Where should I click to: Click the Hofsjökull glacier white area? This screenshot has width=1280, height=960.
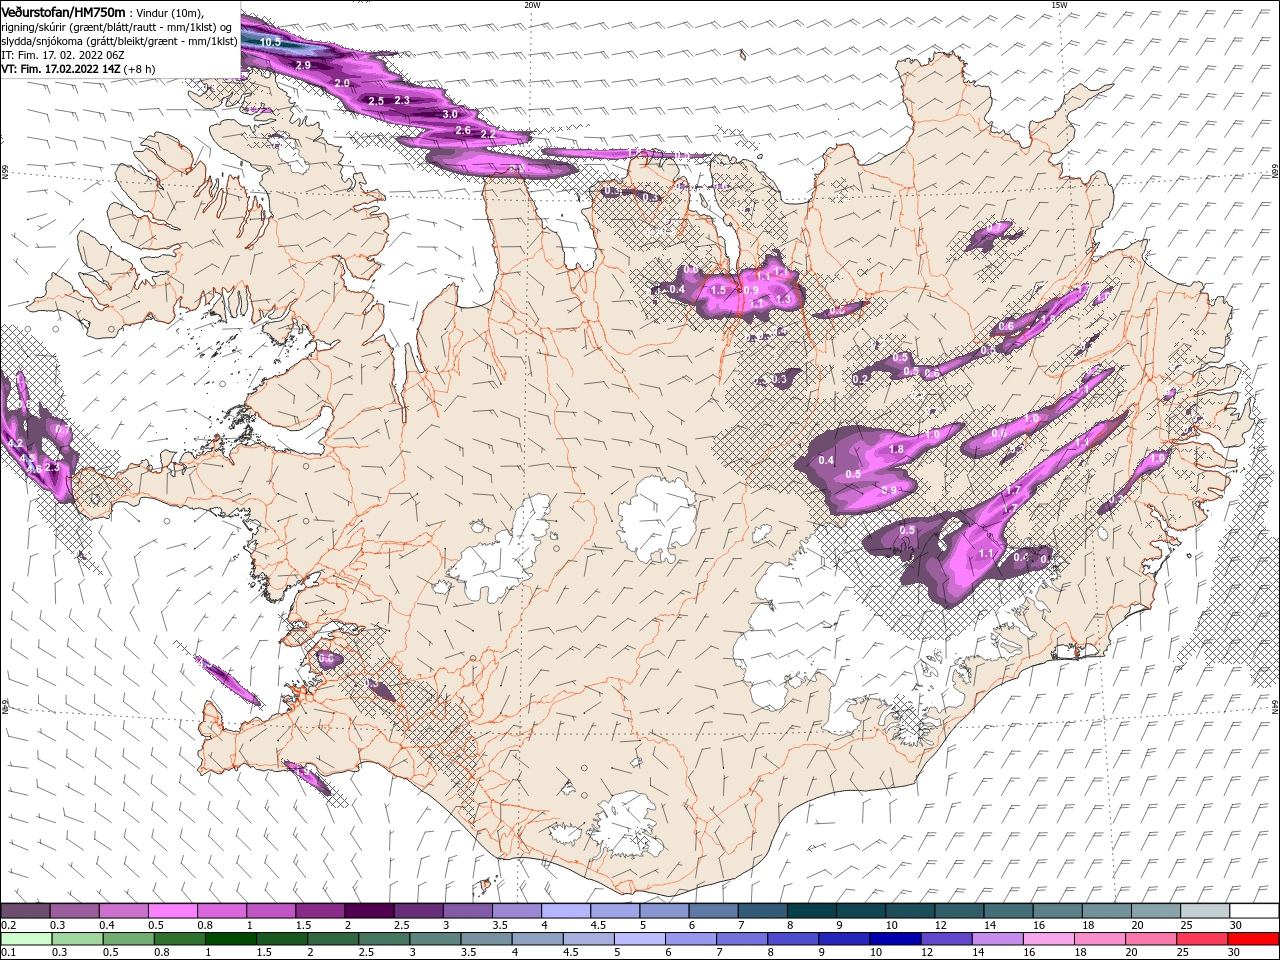(657, 518)
